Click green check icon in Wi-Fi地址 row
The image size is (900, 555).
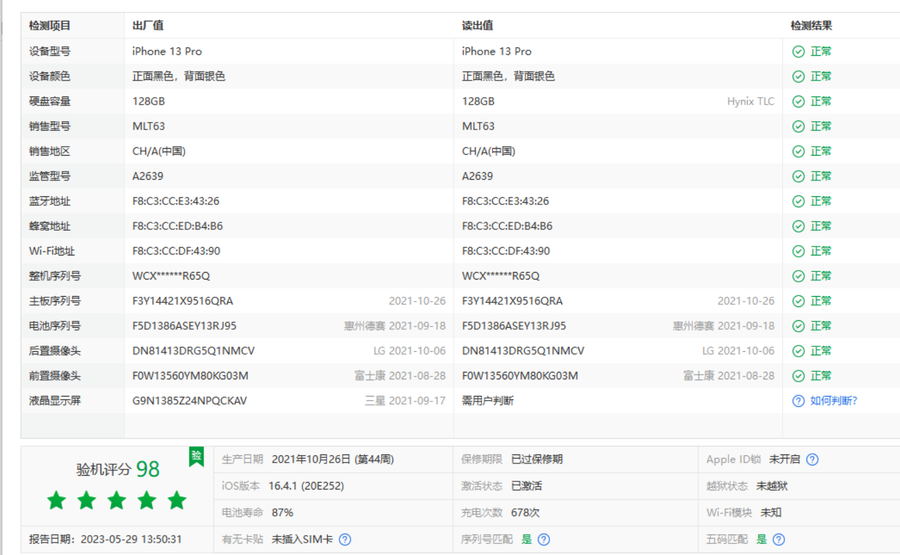pos(798,251)
